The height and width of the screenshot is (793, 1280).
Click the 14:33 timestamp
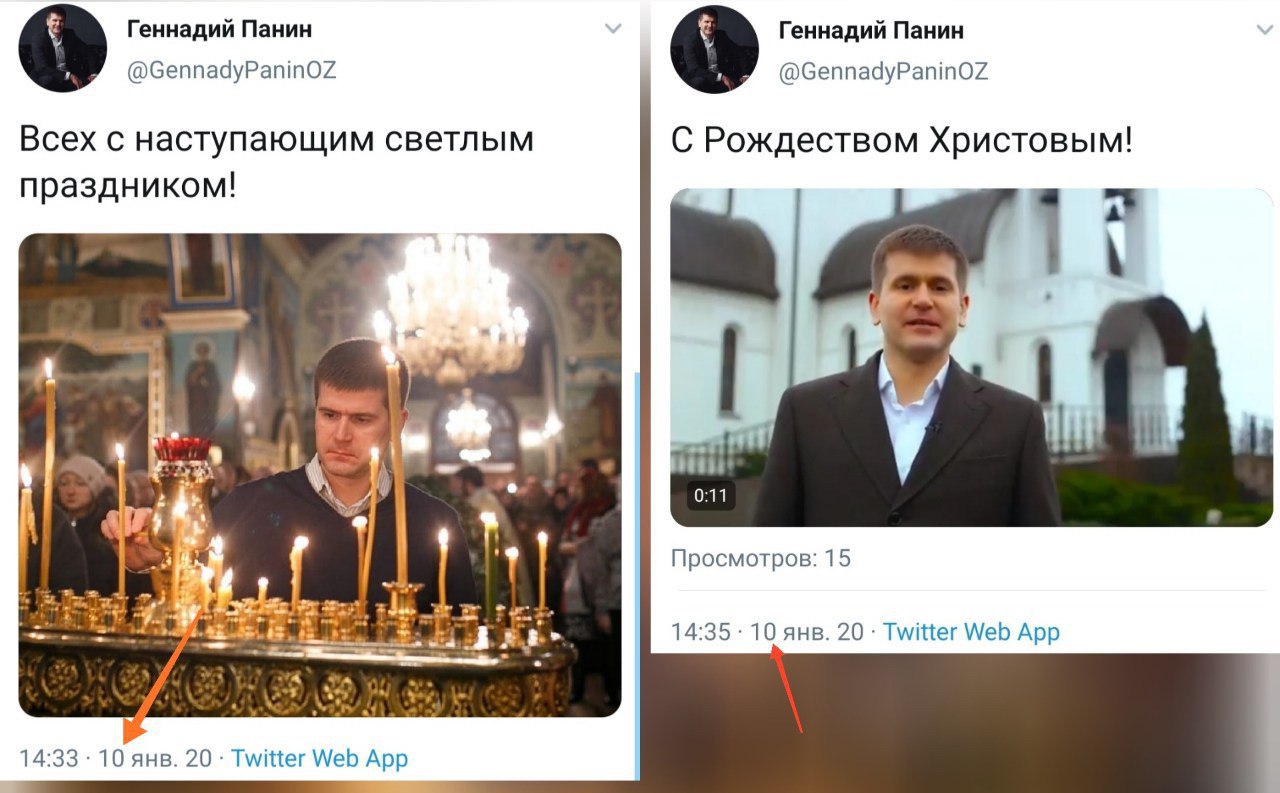(x=48, y=758)
